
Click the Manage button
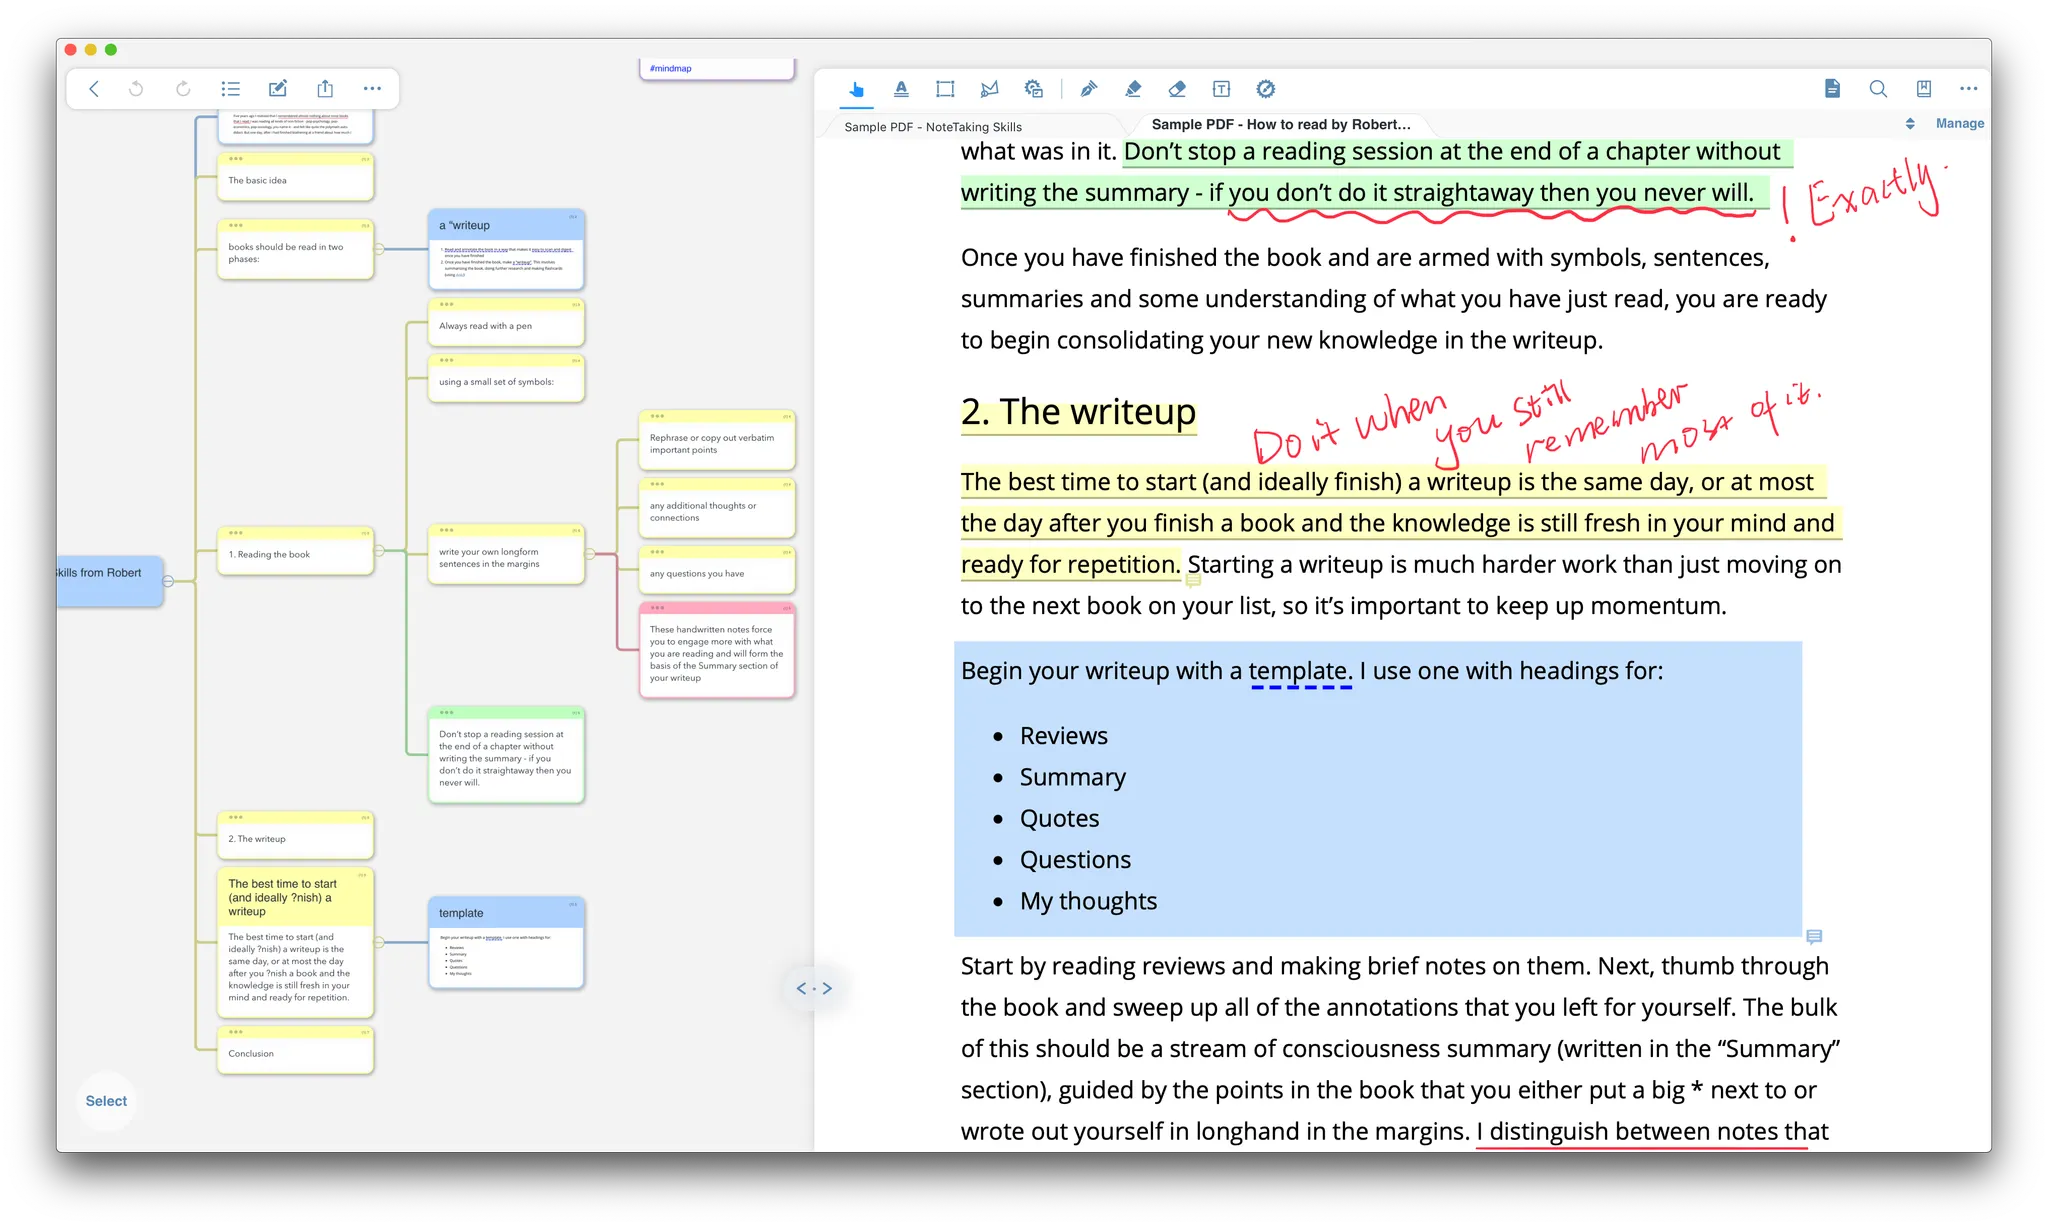click(1959, 124)
